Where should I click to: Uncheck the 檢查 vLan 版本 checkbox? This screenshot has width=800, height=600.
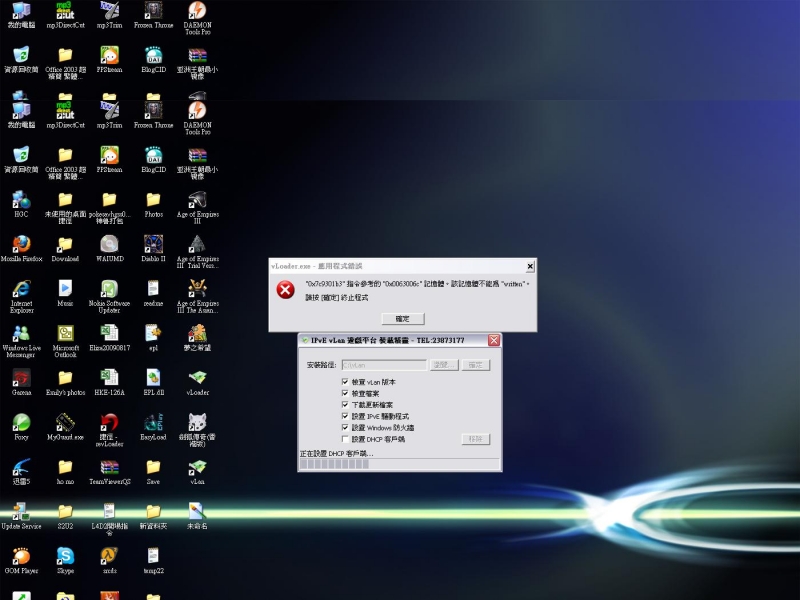345,382
